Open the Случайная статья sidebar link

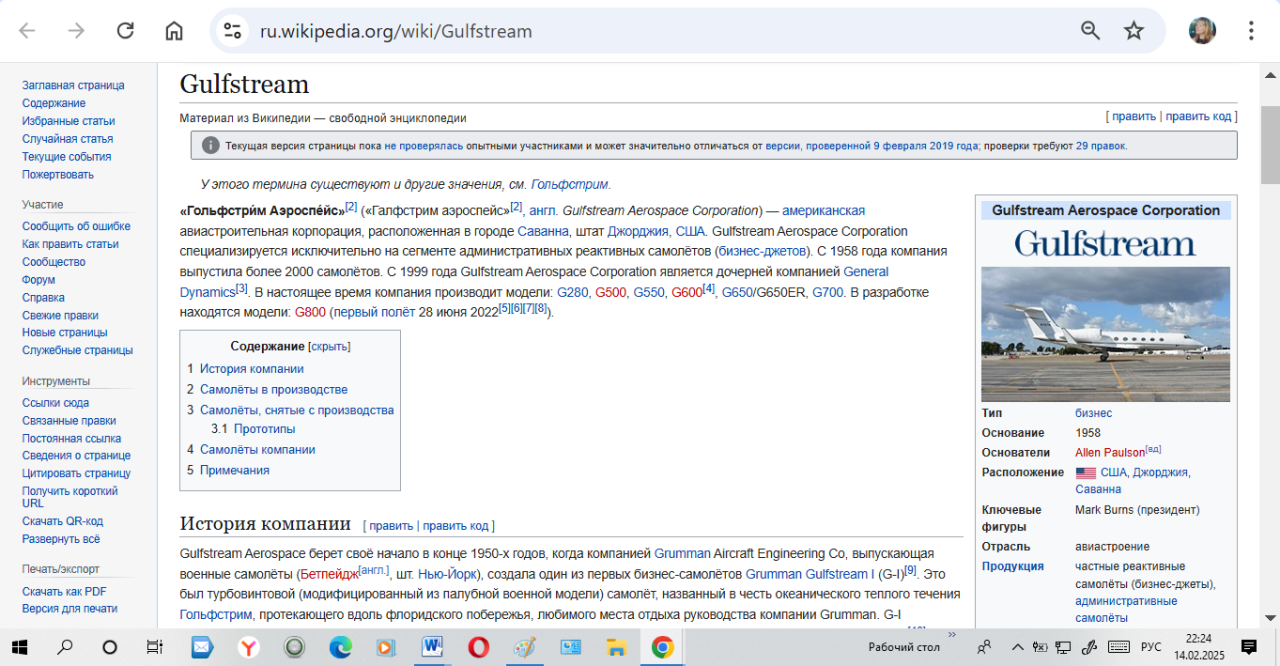click(67, 139)
